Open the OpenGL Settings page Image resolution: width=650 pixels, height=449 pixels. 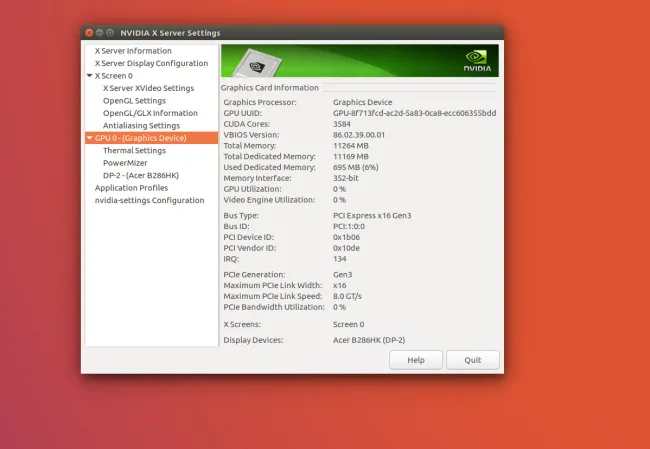click(134, 101)
